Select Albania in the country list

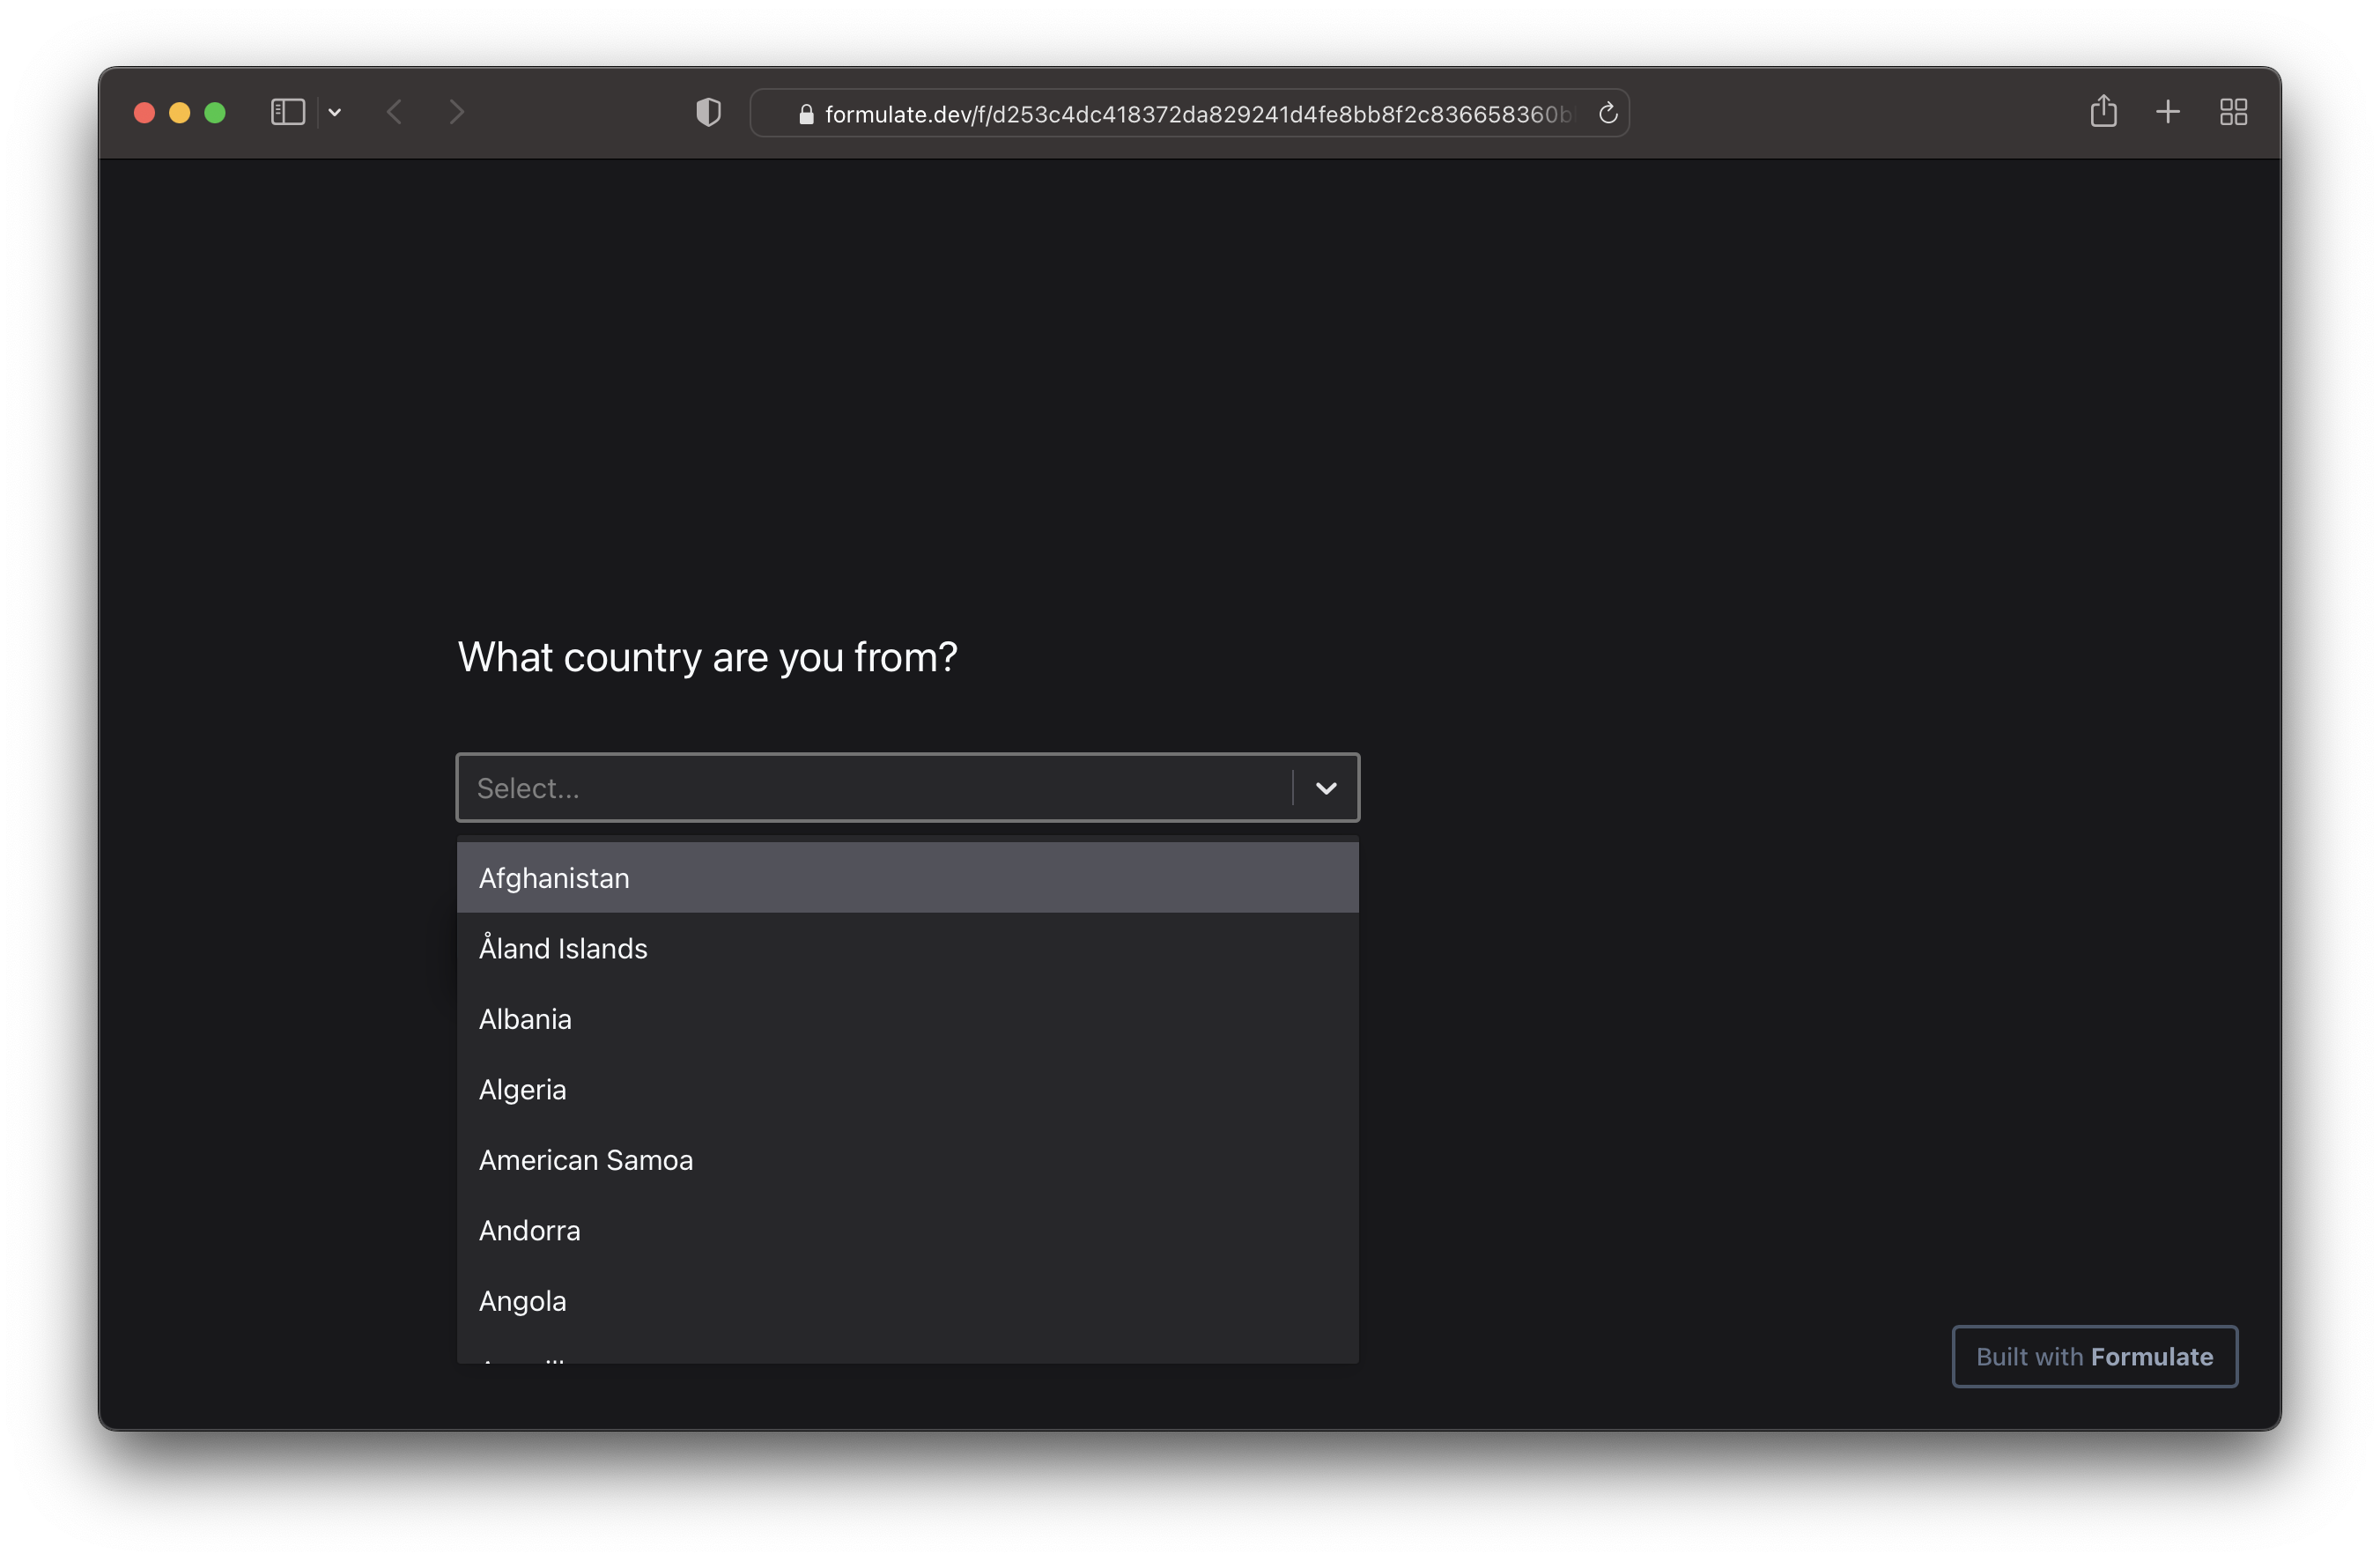coord(906,1019)
